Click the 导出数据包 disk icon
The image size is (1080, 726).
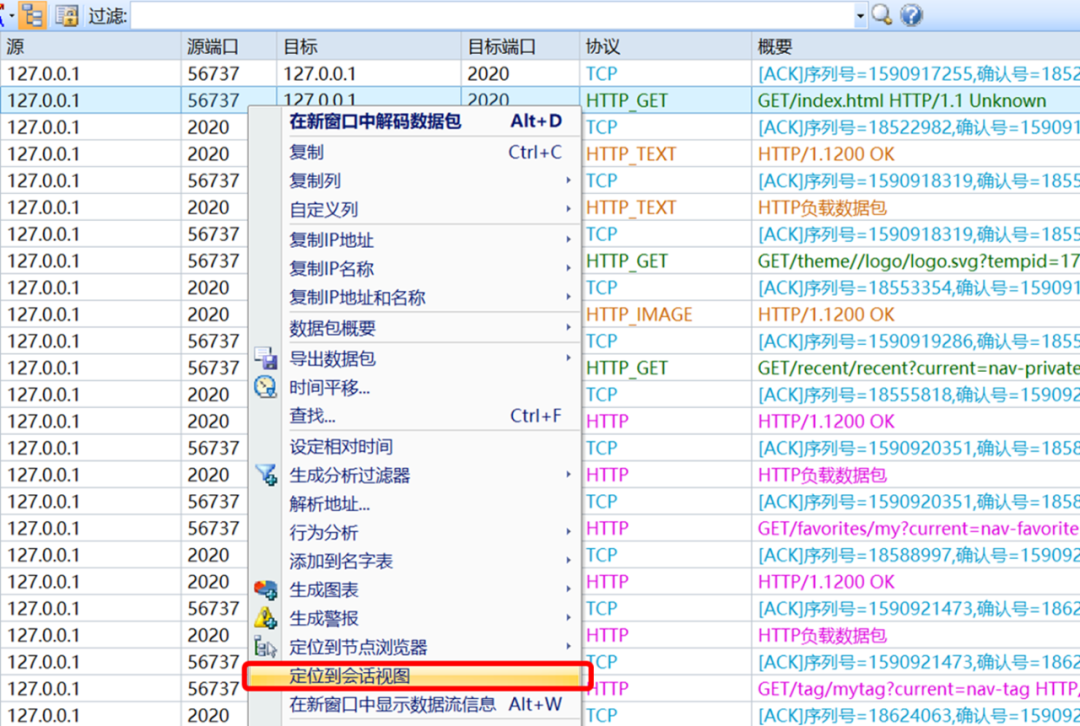(x=265, y=358)
